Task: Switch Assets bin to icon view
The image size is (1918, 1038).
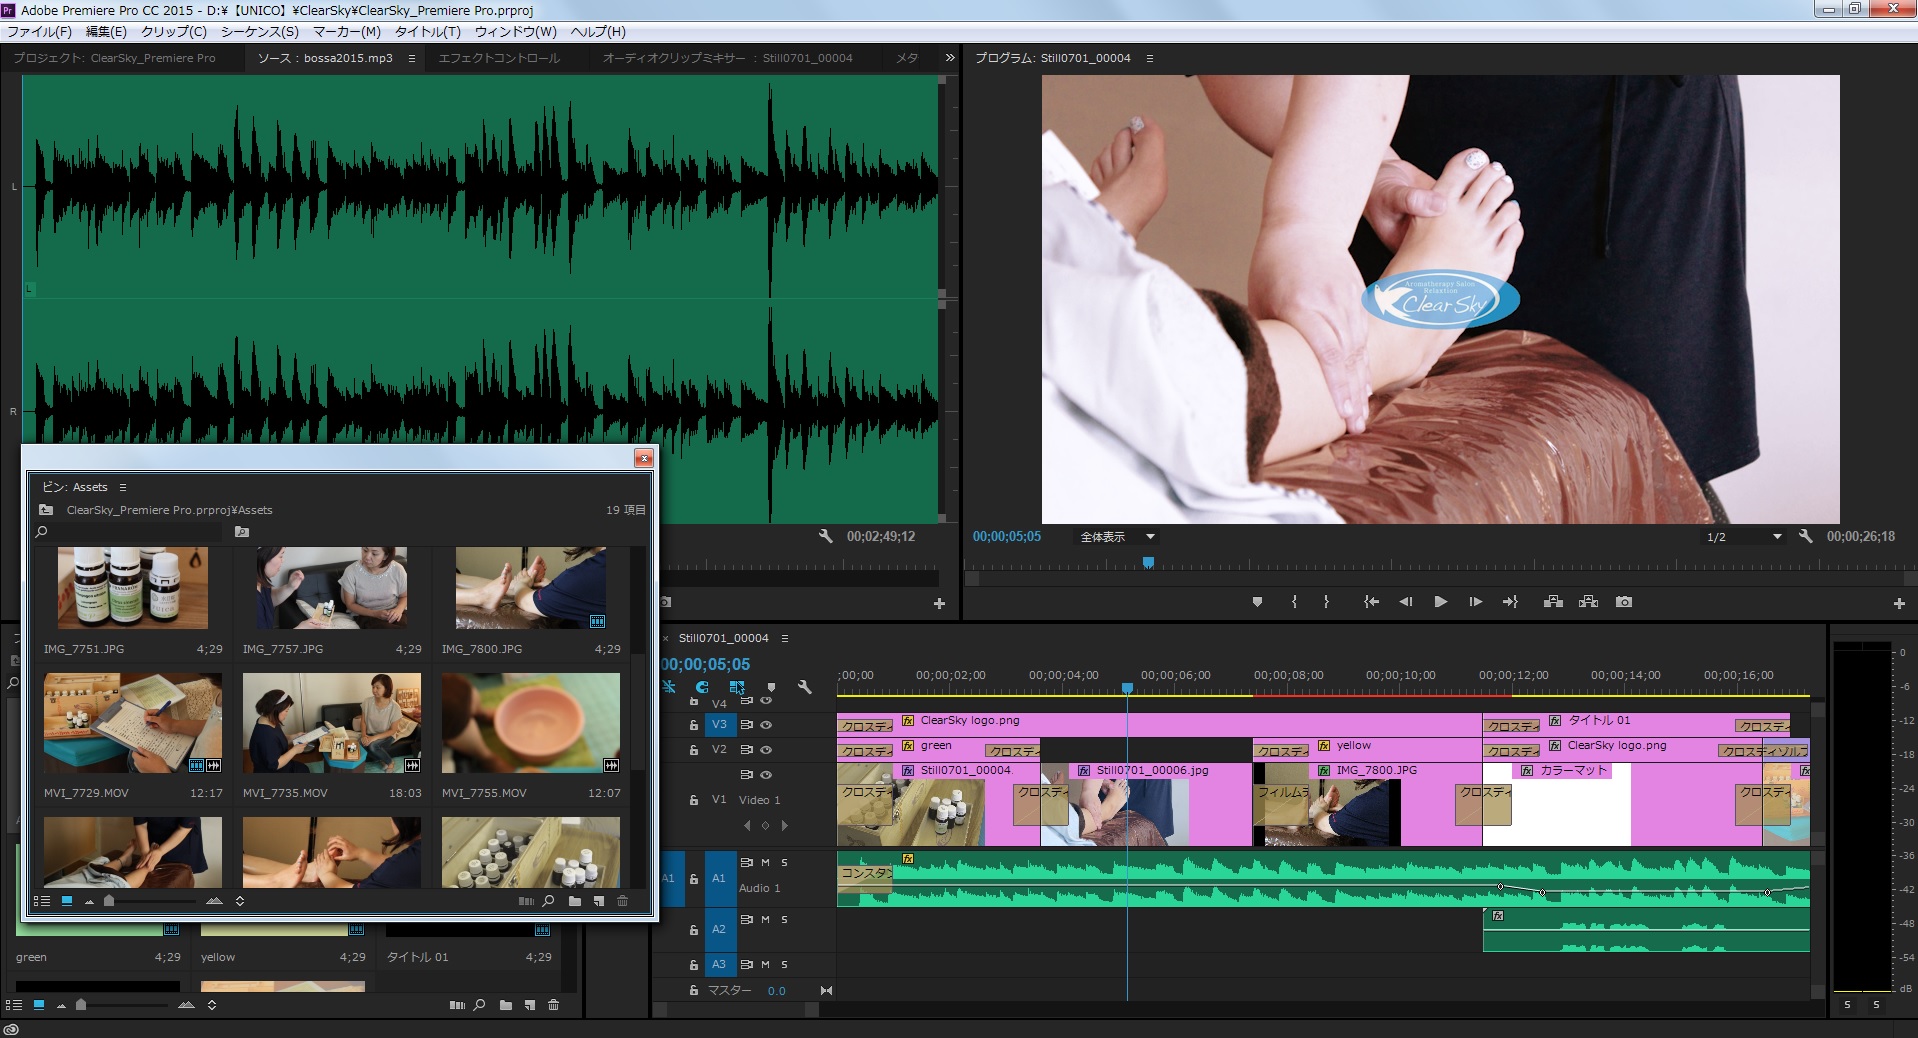Action: point(67,901)
